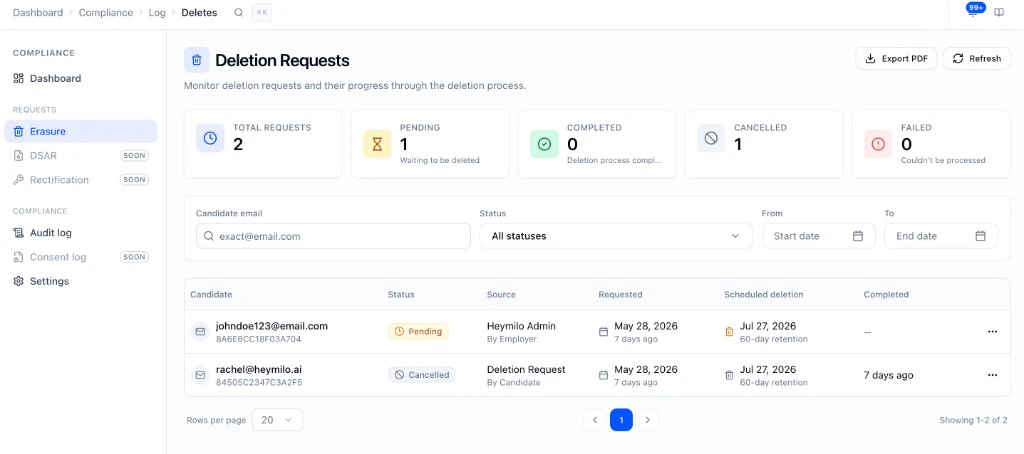Image resolution: width=1024 pixels, height=454 pixels.
Task: Go to next page with right chevron
Action: [x=647, y=420]
